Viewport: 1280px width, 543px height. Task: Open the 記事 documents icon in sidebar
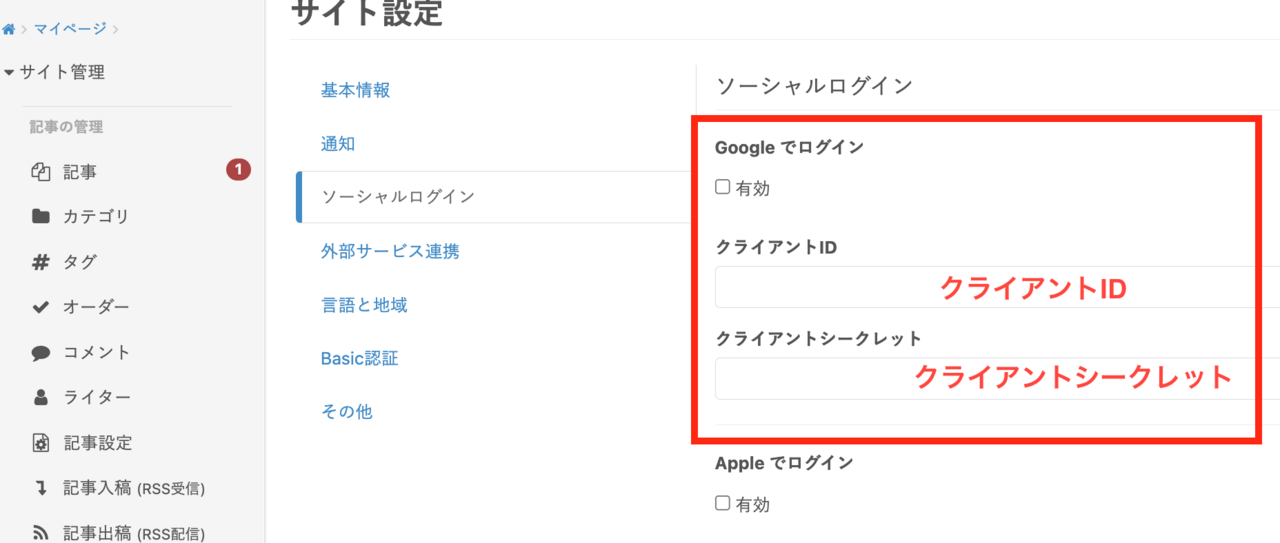click(41, 172)
